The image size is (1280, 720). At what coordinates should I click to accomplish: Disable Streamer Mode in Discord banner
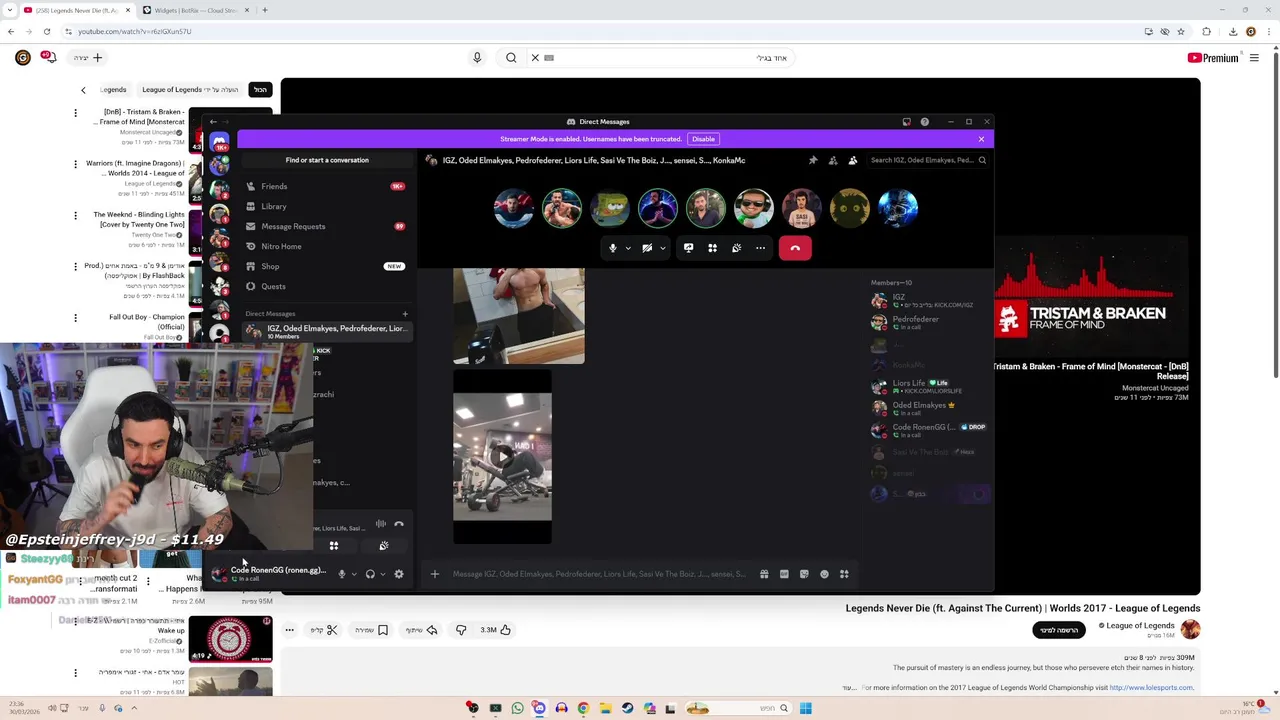703,139
